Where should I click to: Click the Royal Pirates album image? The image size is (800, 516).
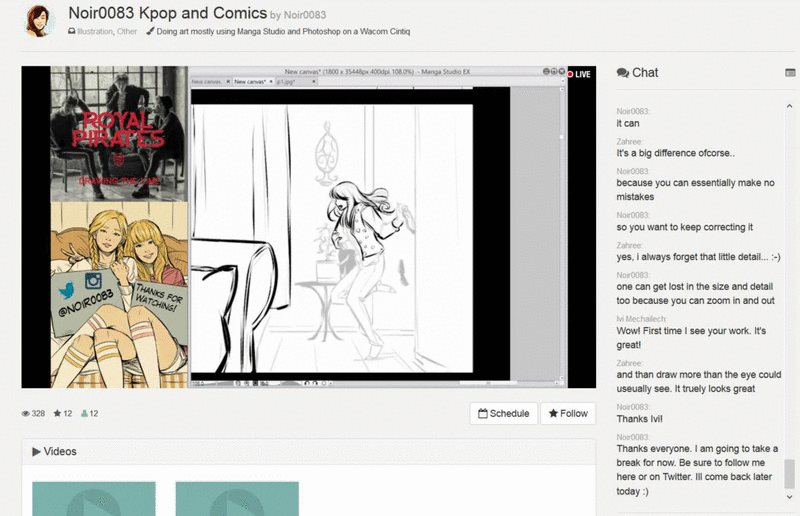(x=119, y=133)
